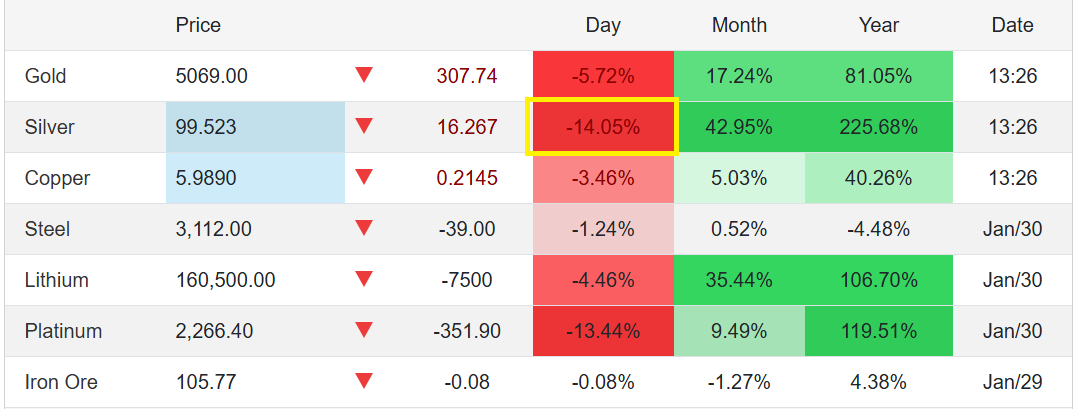Click the red down arrow in Platinum row
Viewport: 1073px width, 409px height.
[364, 330]
